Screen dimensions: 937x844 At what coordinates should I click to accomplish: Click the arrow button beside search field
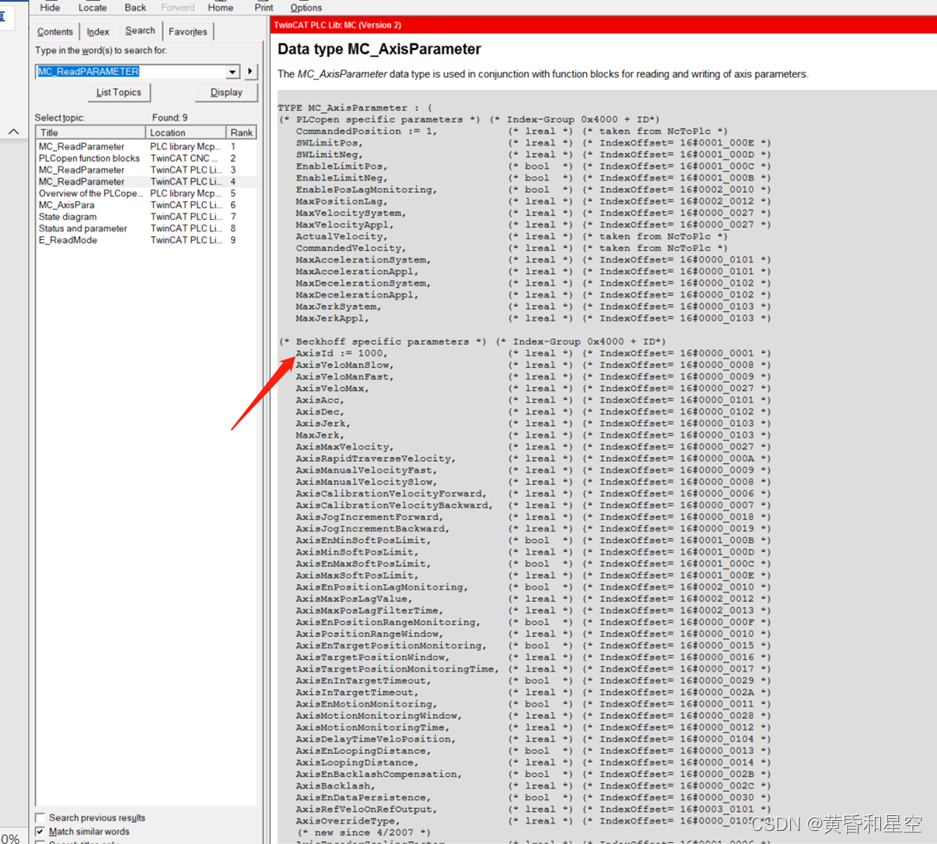coord(250,72)
